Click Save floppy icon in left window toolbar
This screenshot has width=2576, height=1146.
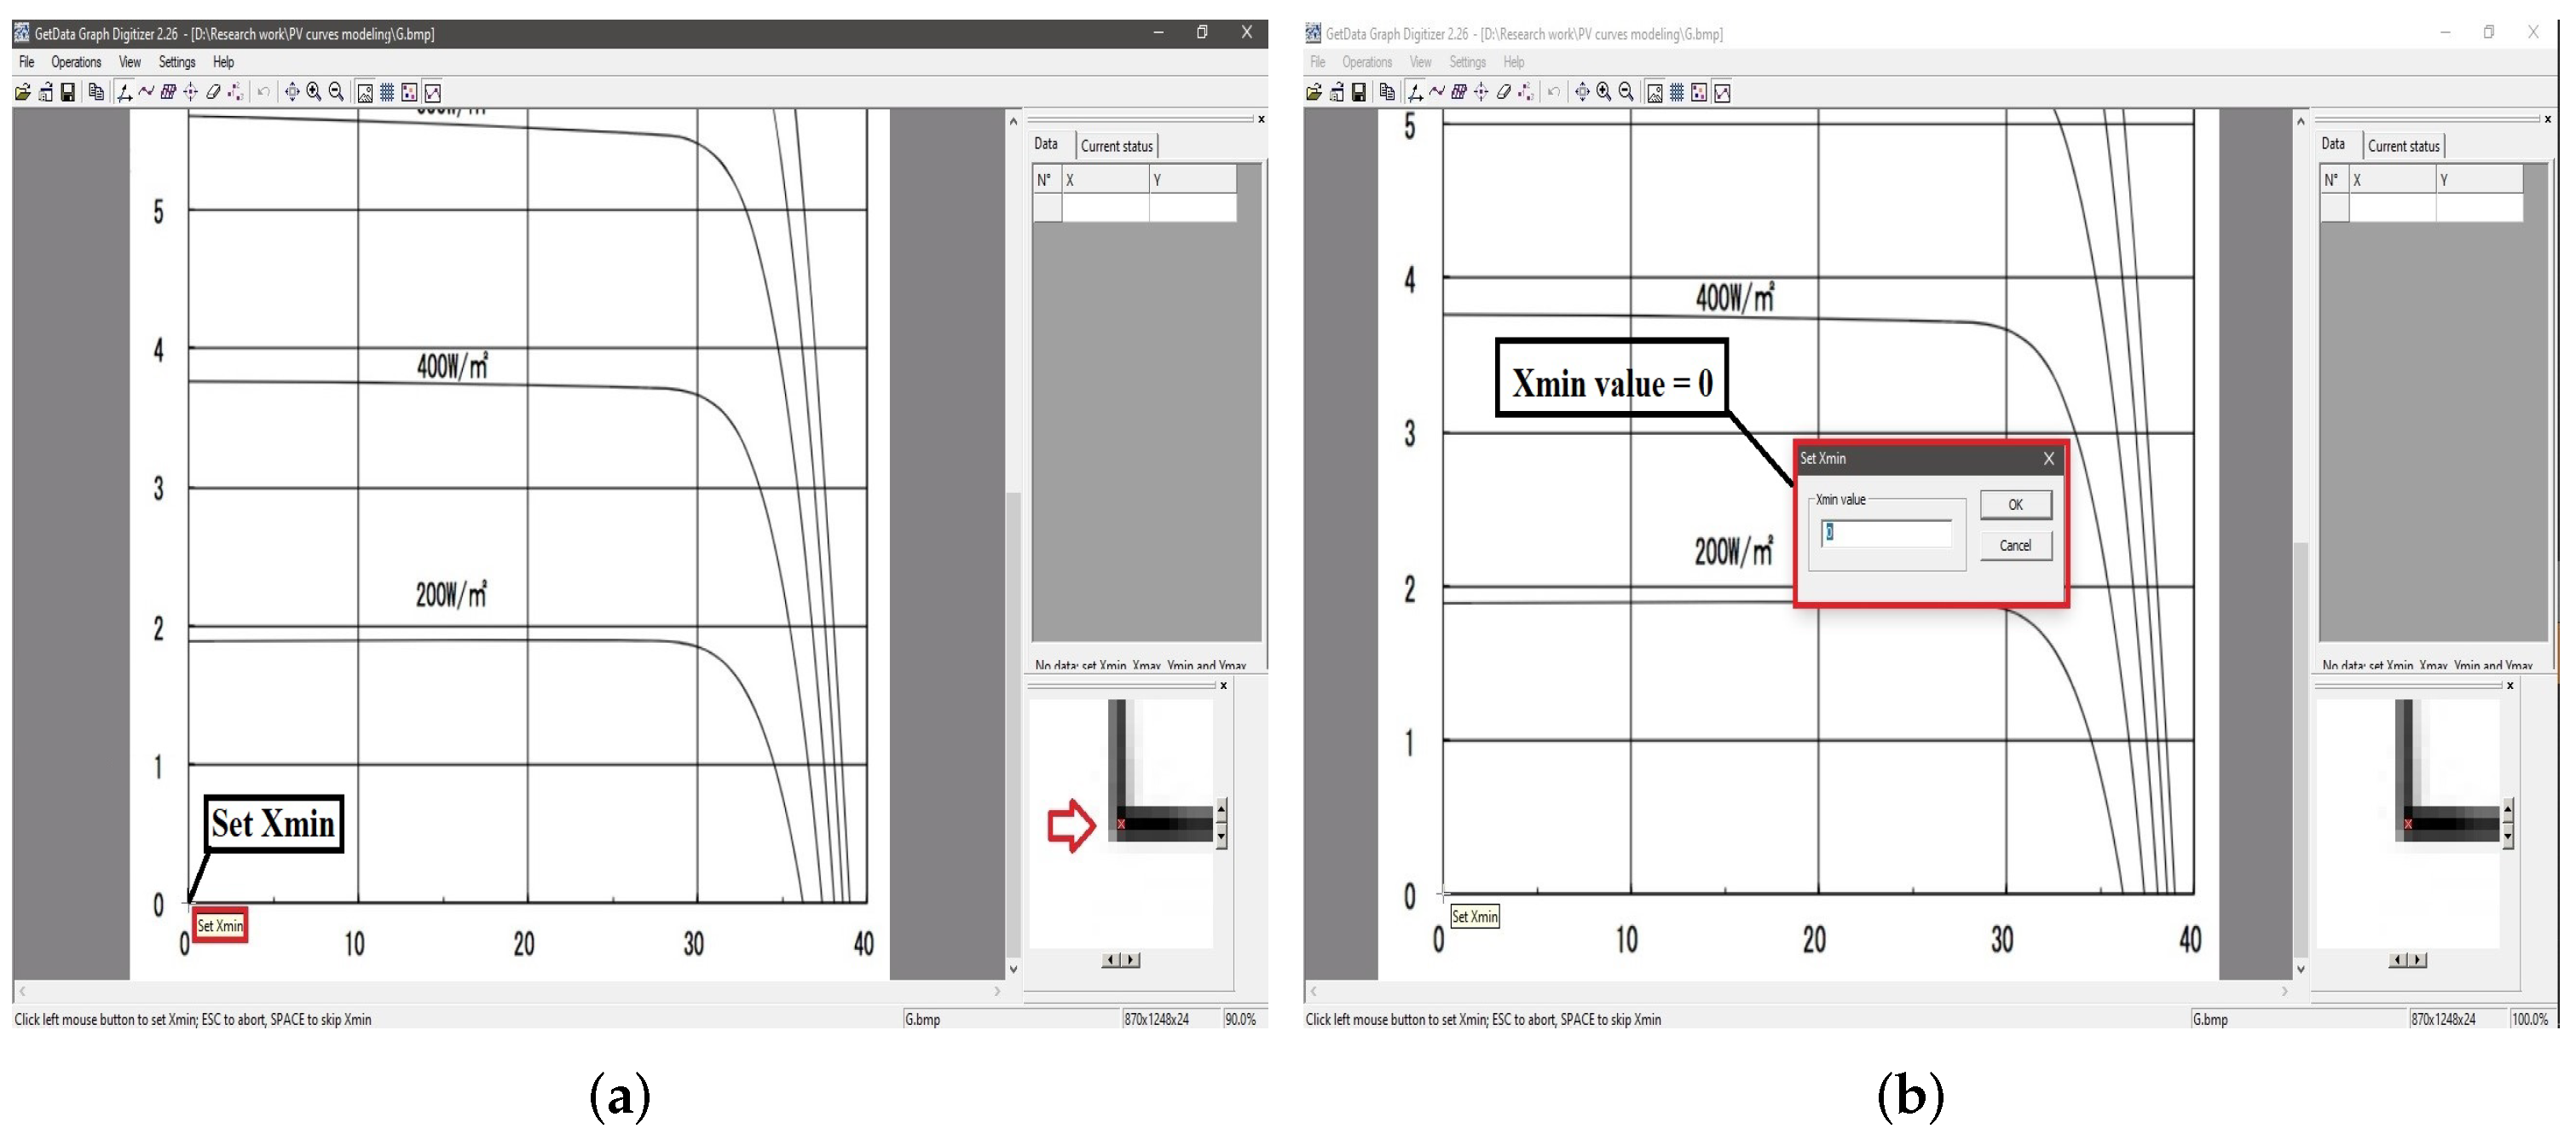(x=68, y=93)
